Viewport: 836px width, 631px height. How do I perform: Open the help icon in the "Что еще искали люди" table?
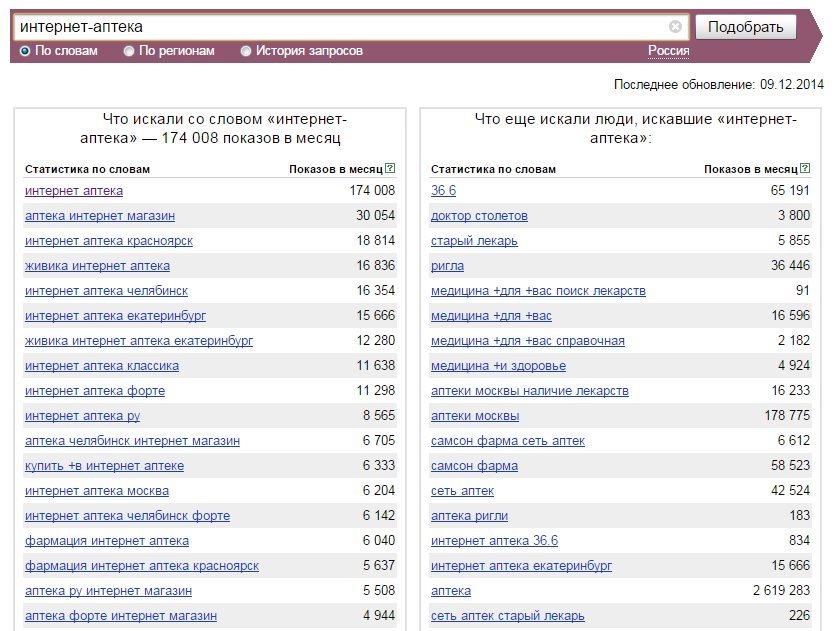point(805,168)
